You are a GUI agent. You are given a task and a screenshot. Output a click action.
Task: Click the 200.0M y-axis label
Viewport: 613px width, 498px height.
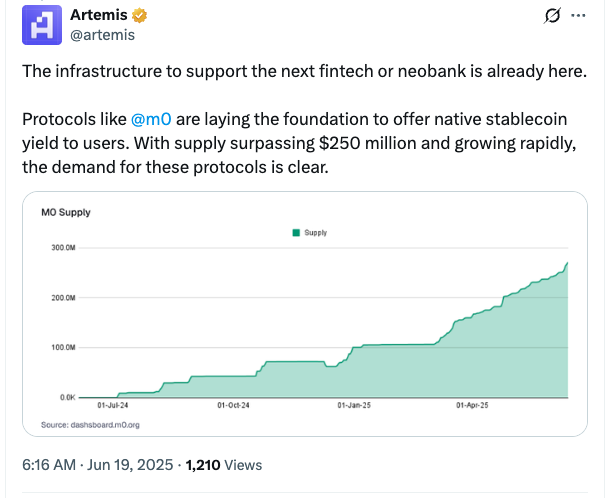[63, 297]
